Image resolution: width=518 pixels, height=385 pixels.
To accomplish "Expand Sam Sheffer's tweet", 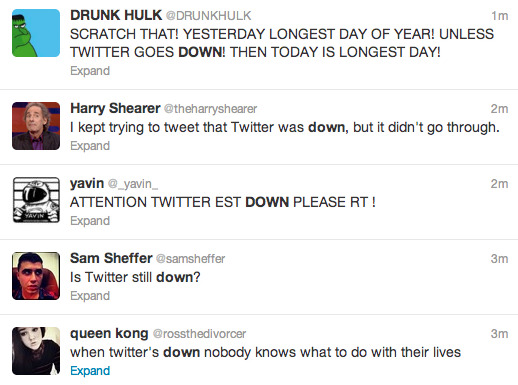I will click(x=90, y=296).
